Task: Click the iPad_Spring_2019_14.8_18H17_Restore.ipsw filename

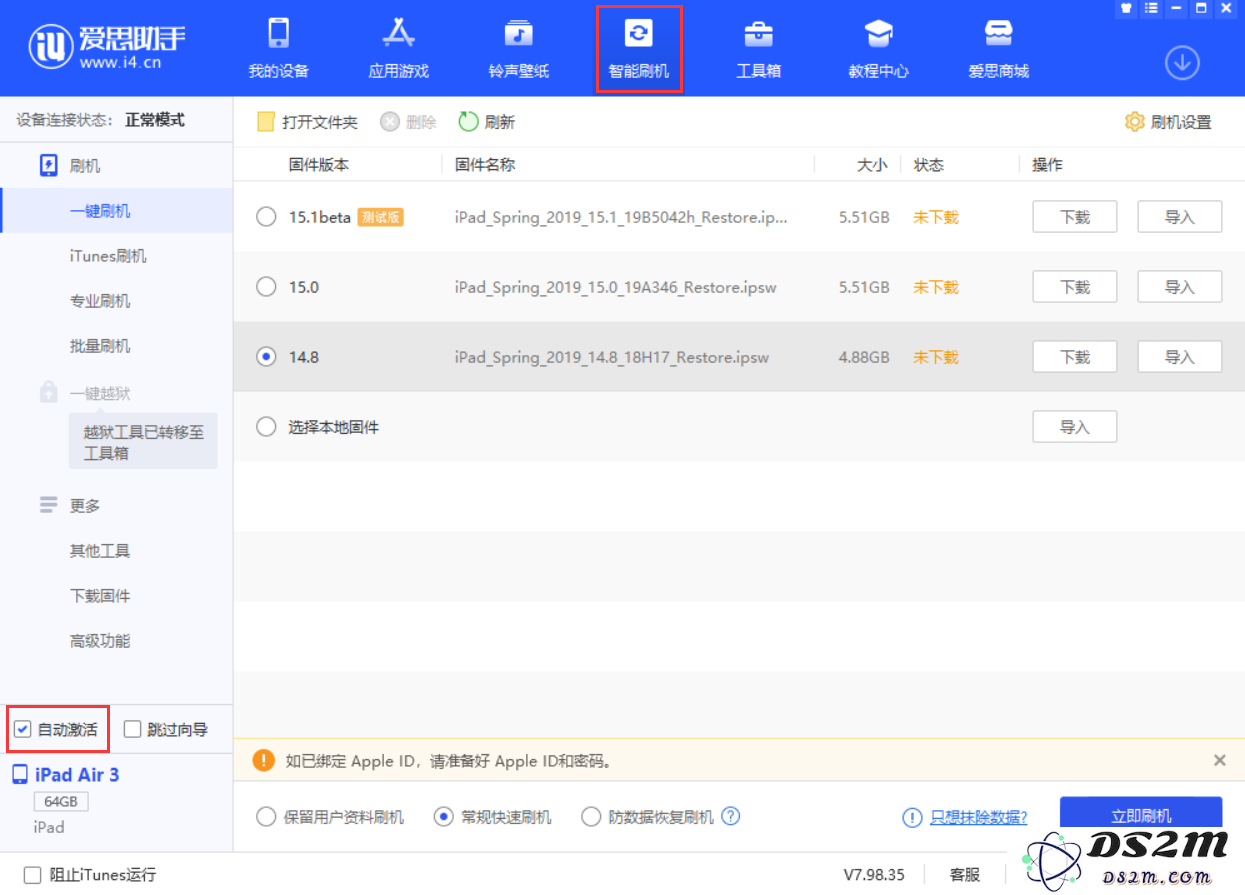Action: pos(612,357)
